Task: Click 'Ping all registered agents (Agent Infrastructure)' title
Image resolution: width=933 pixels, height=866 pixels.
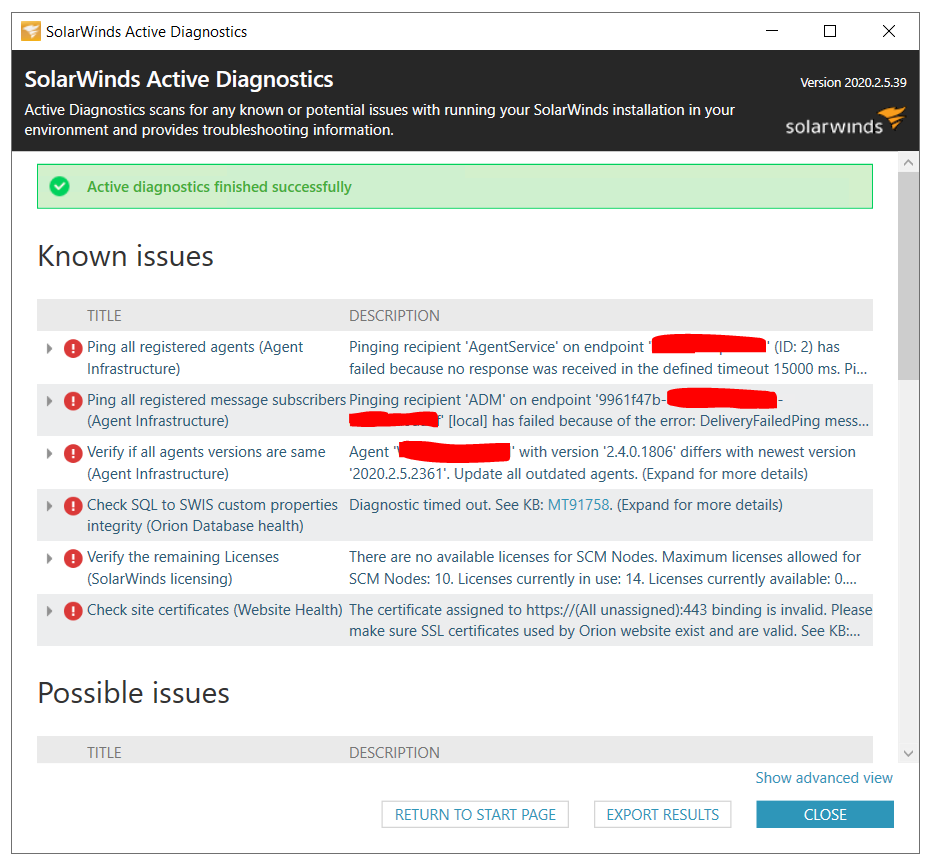Action: (195, 358)
